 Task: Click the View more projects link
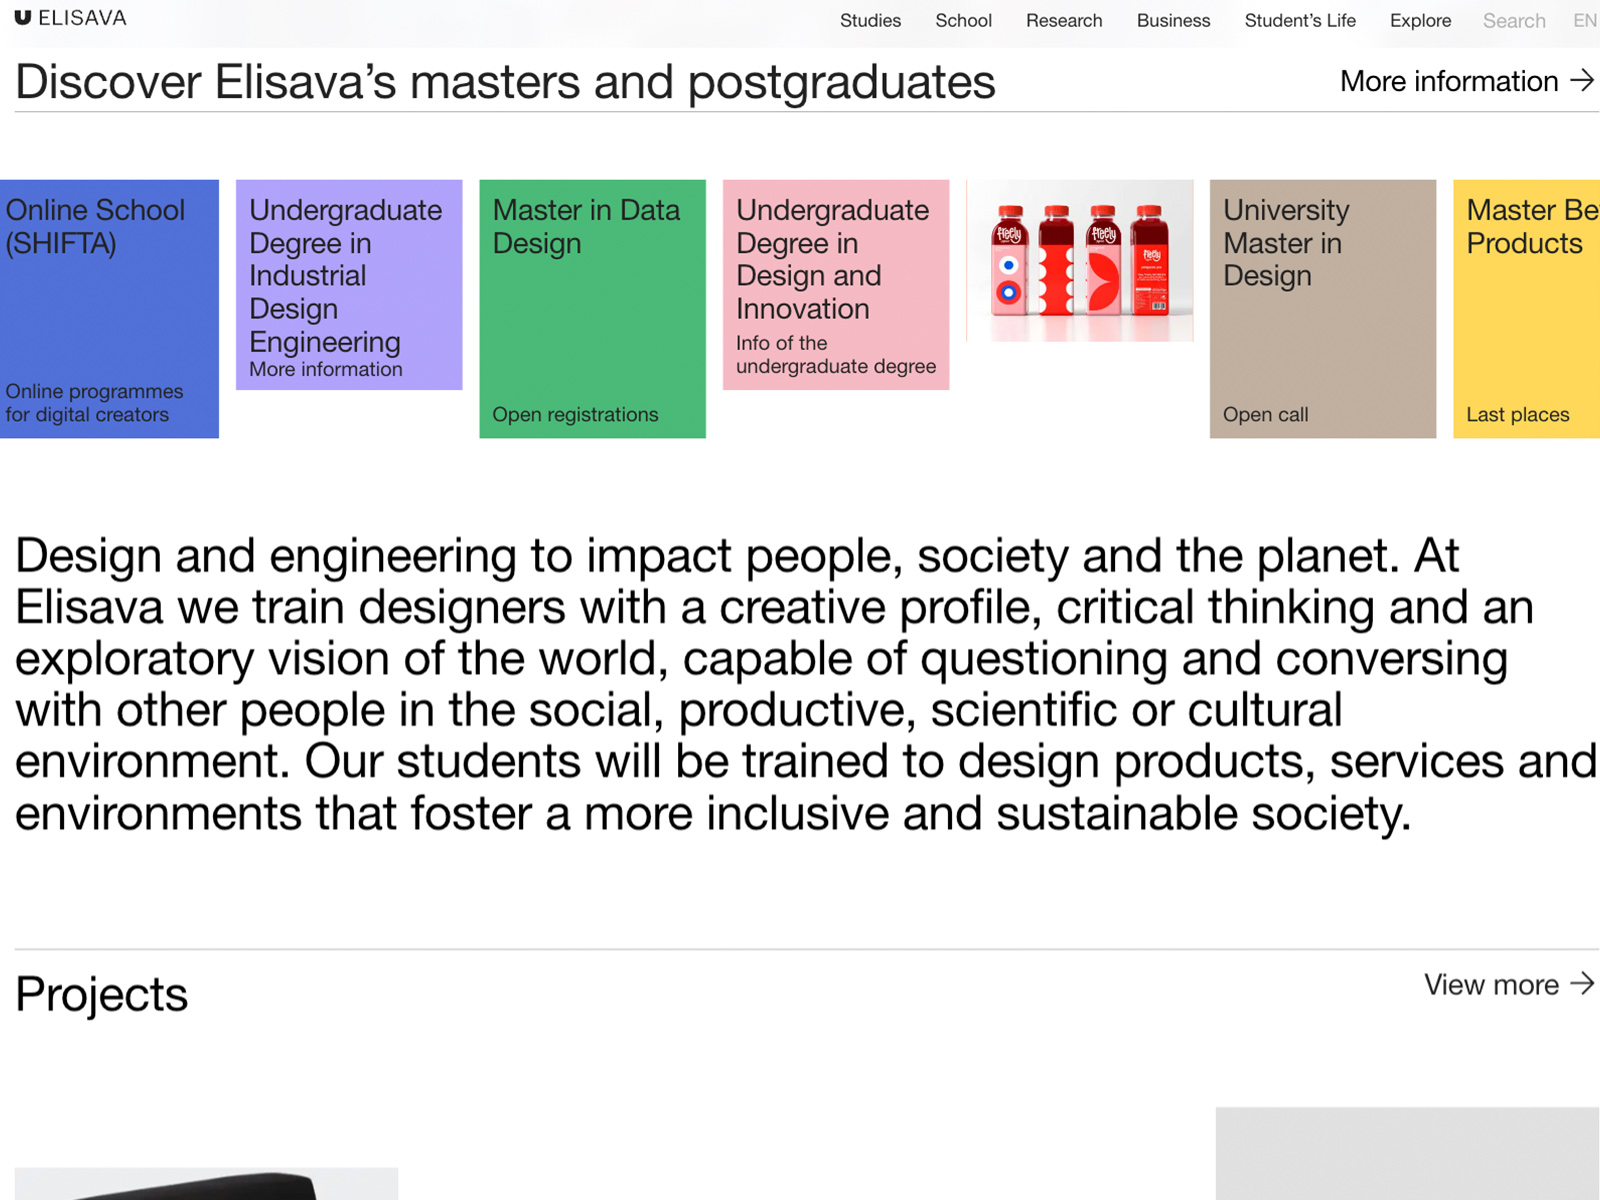[1491, 985]
